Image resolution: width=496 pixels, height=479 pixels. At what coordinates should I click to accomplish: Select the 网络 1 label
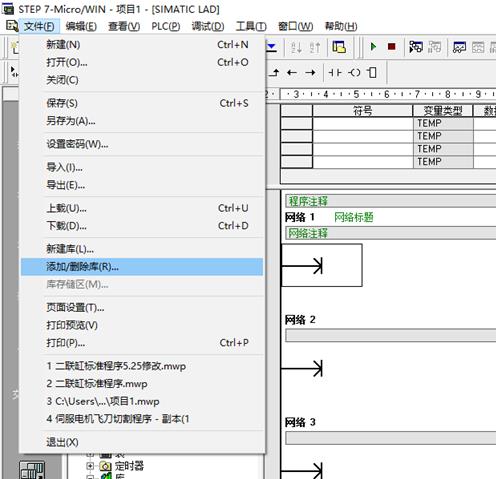(x=300, y=217)
